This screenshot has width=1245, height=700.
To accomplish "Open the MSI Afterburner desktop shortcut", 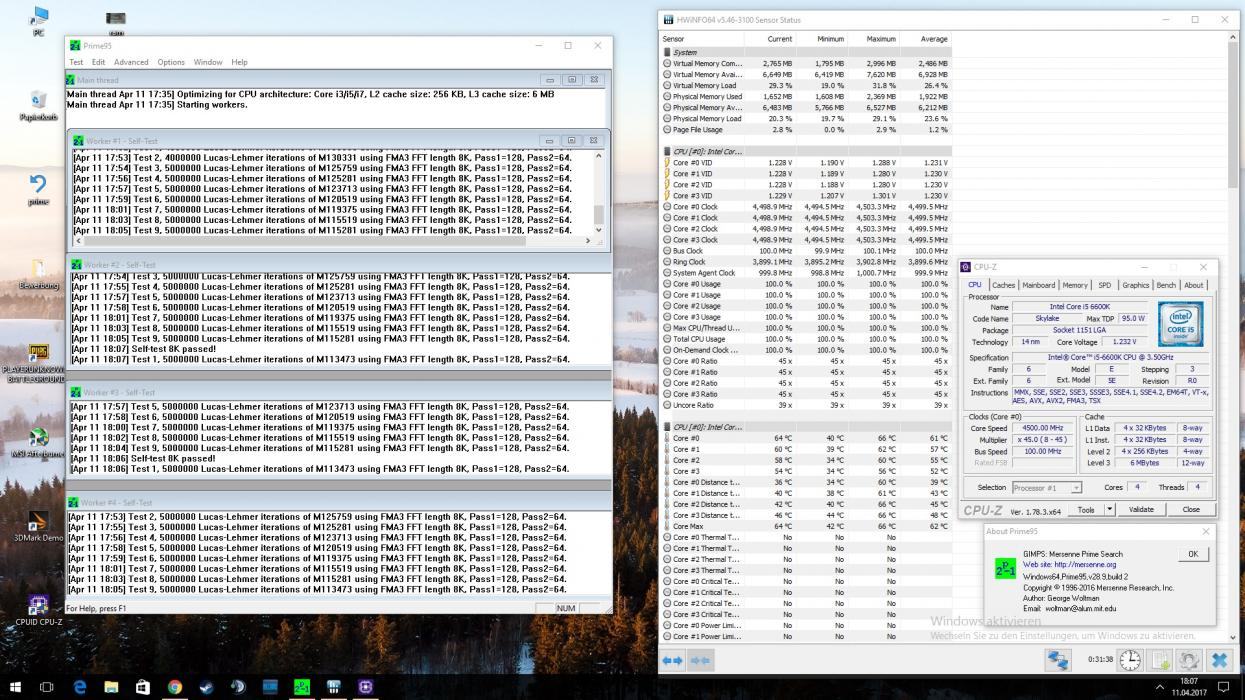I will [x=38, y=443].
